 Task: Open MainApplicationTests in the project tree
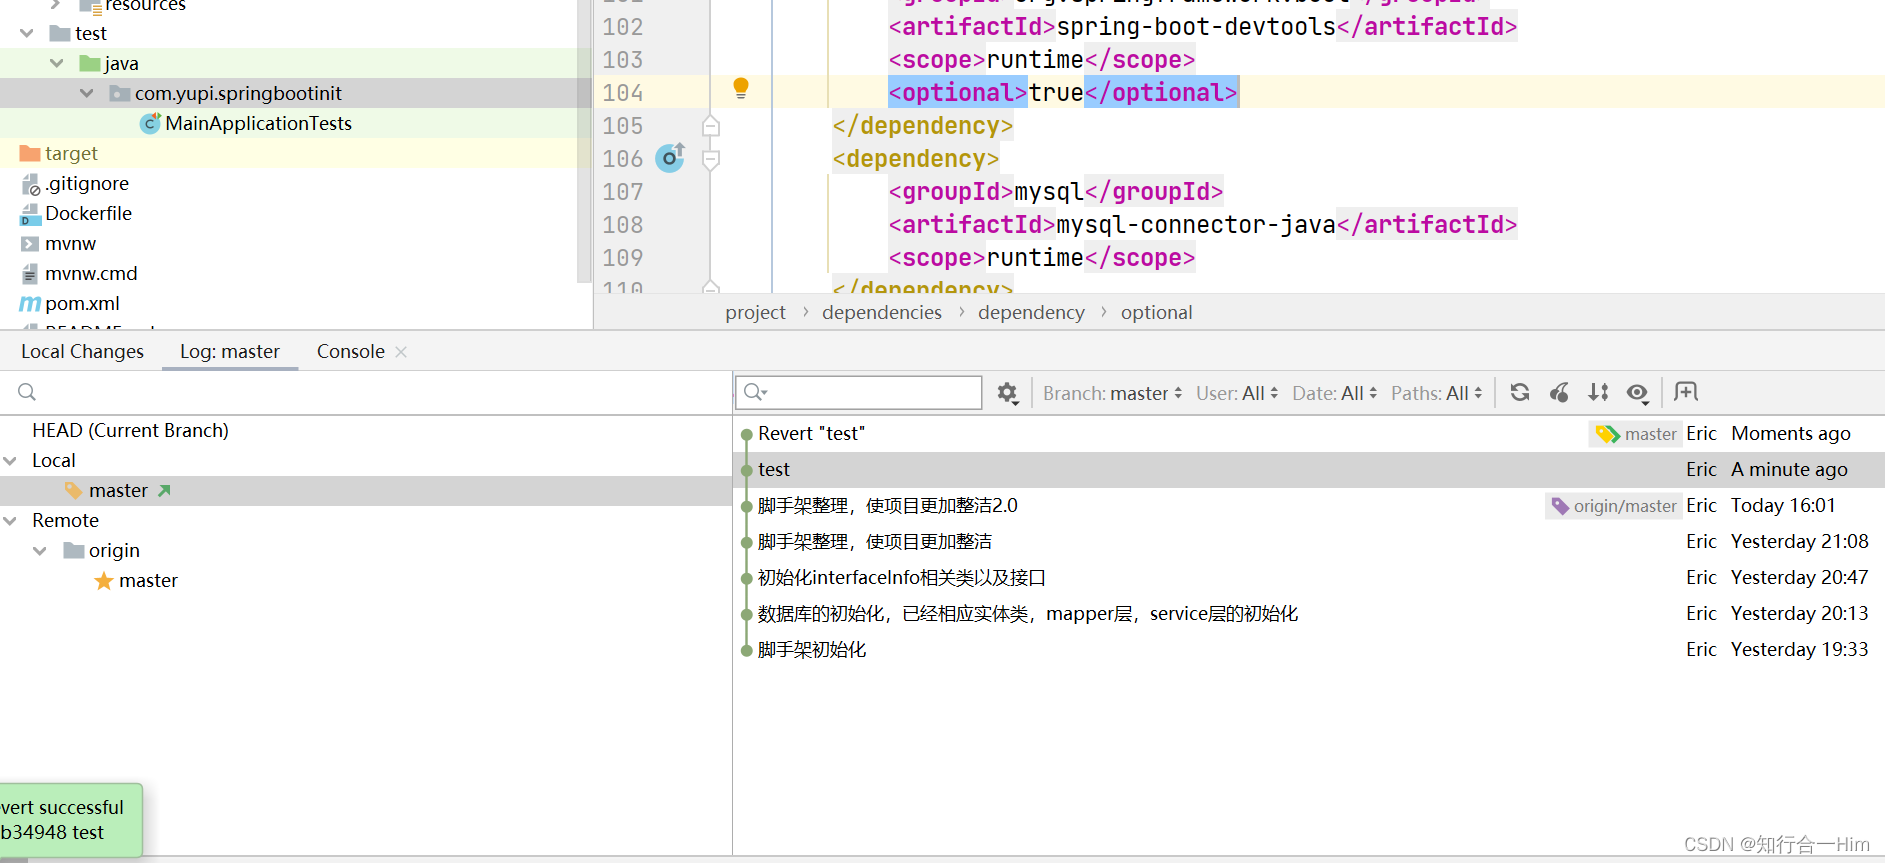point(258,123)
